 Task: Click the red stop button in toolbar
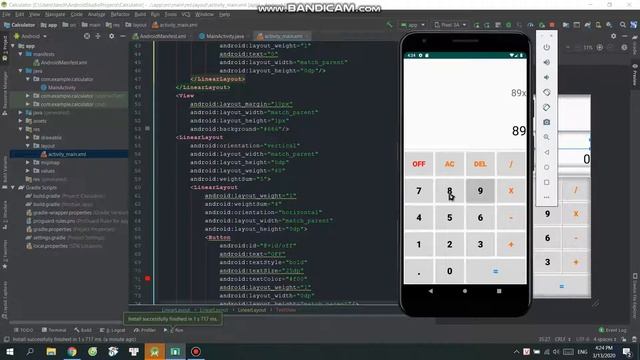pyautogui.click(x=552, y=25)
